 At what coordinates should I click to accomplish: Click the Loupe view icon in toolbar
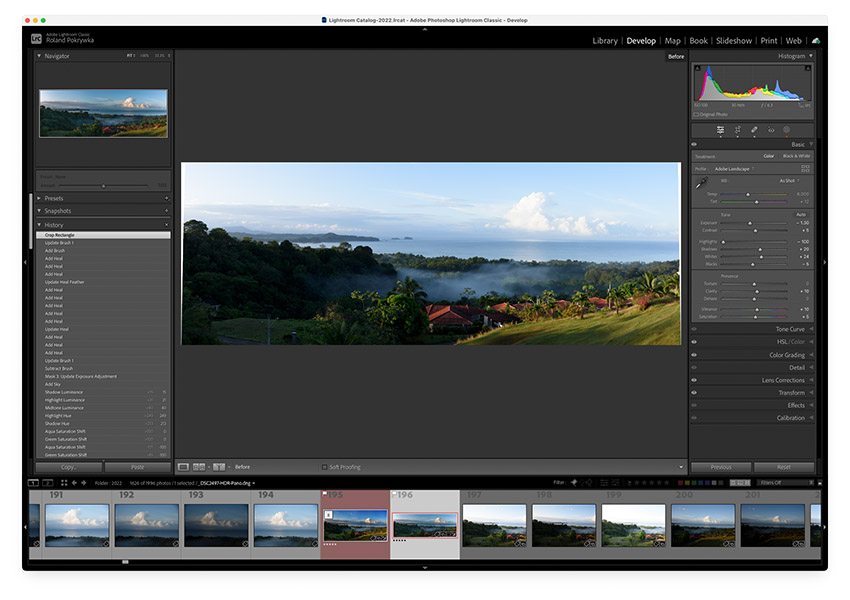(183, 467)
